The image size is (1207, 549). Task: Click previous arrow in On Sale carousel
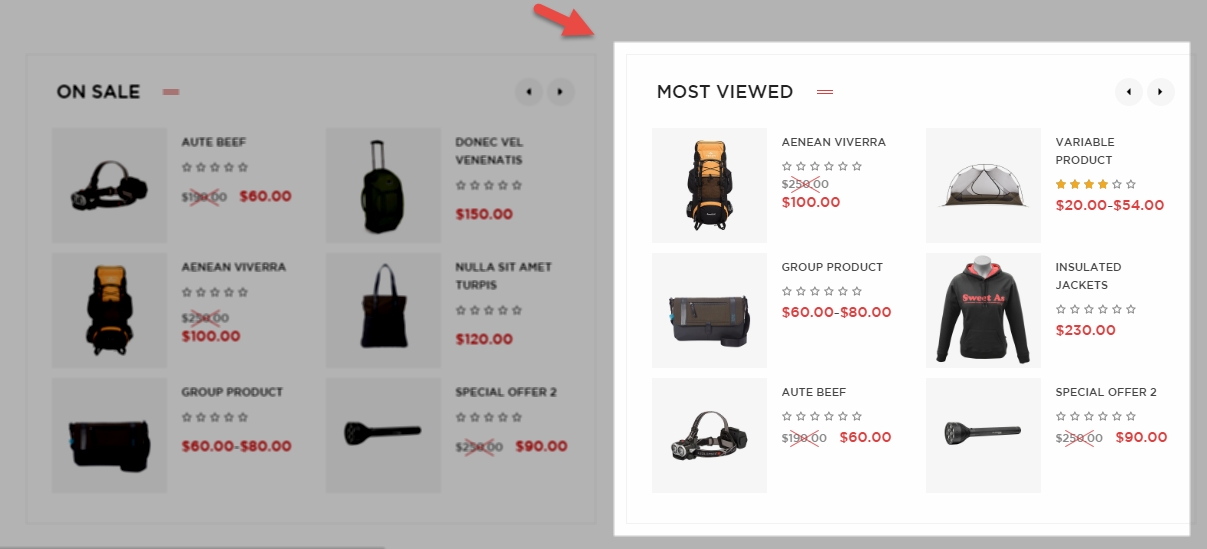529,92
